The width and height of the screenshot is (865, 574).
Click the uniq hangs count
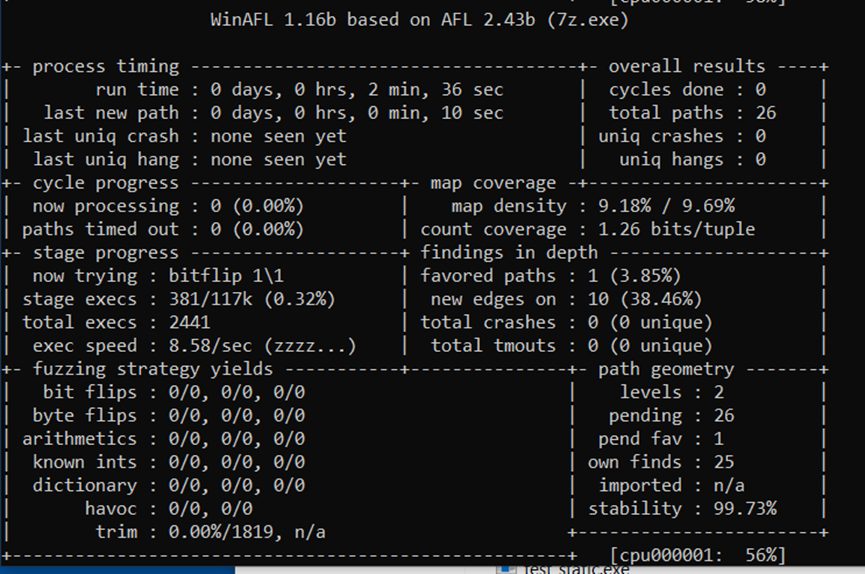[760, 160]
